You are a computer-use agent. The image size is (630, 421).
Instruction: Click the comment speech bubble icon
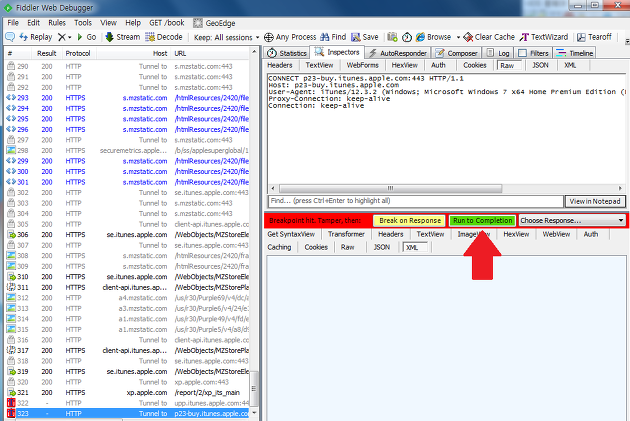tap(10, 37)
